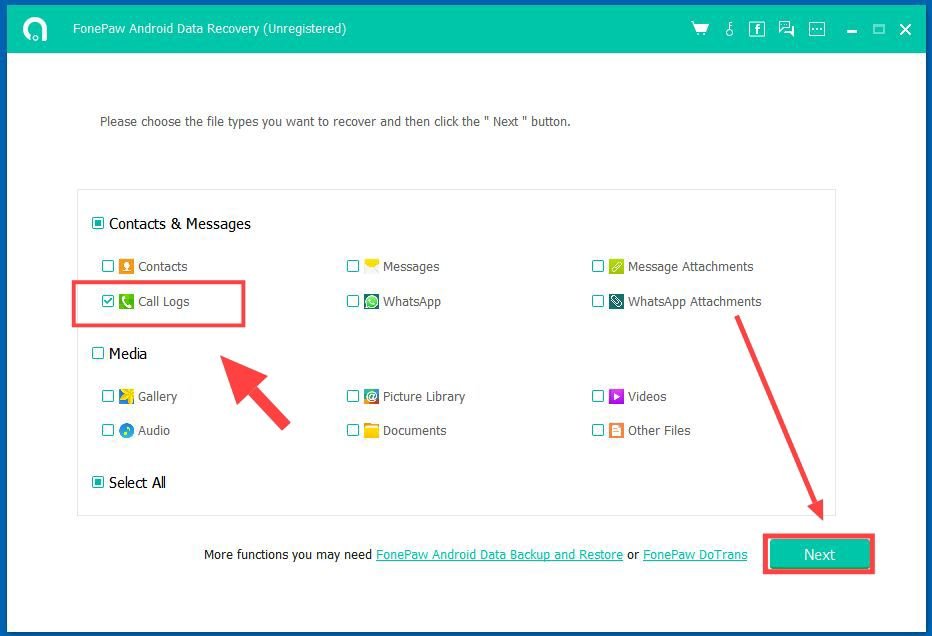This screenshot has height=636, width=932.
Task: Click the key register icon
Action: 729,29
